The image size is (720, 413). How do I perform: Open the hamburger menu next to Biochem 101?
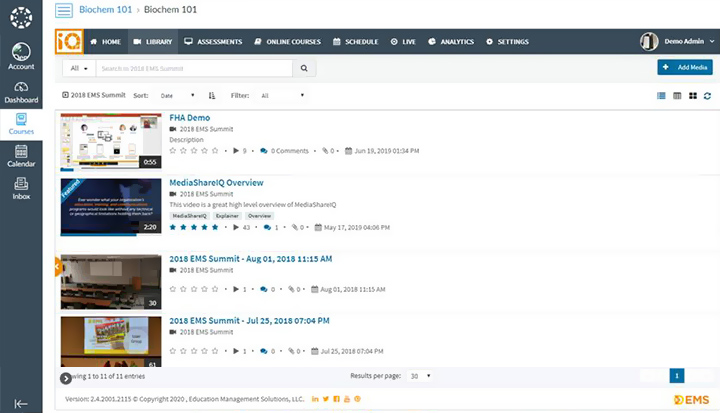pyautogui.click(x=64, y=11)
